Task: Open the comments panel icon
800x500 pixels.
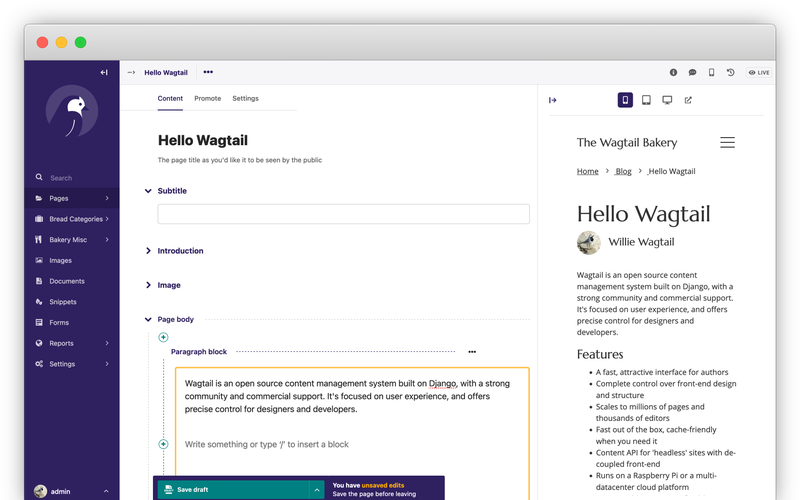Action: coord(692,72)
